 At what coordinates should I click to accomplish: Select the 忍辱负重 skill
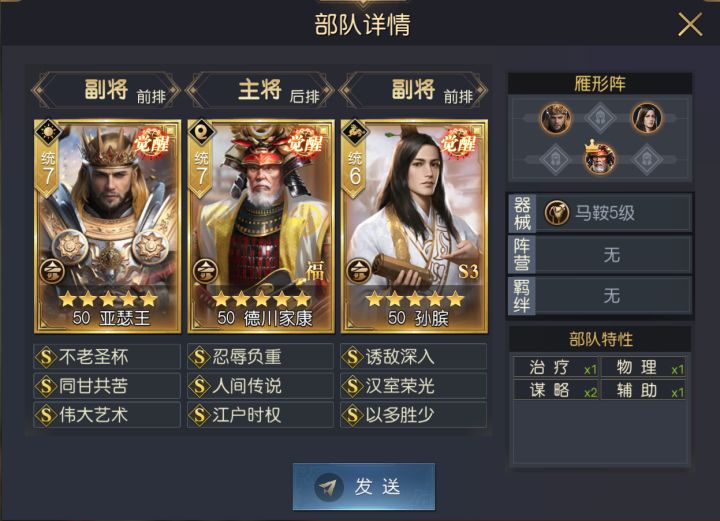[260, 357]
